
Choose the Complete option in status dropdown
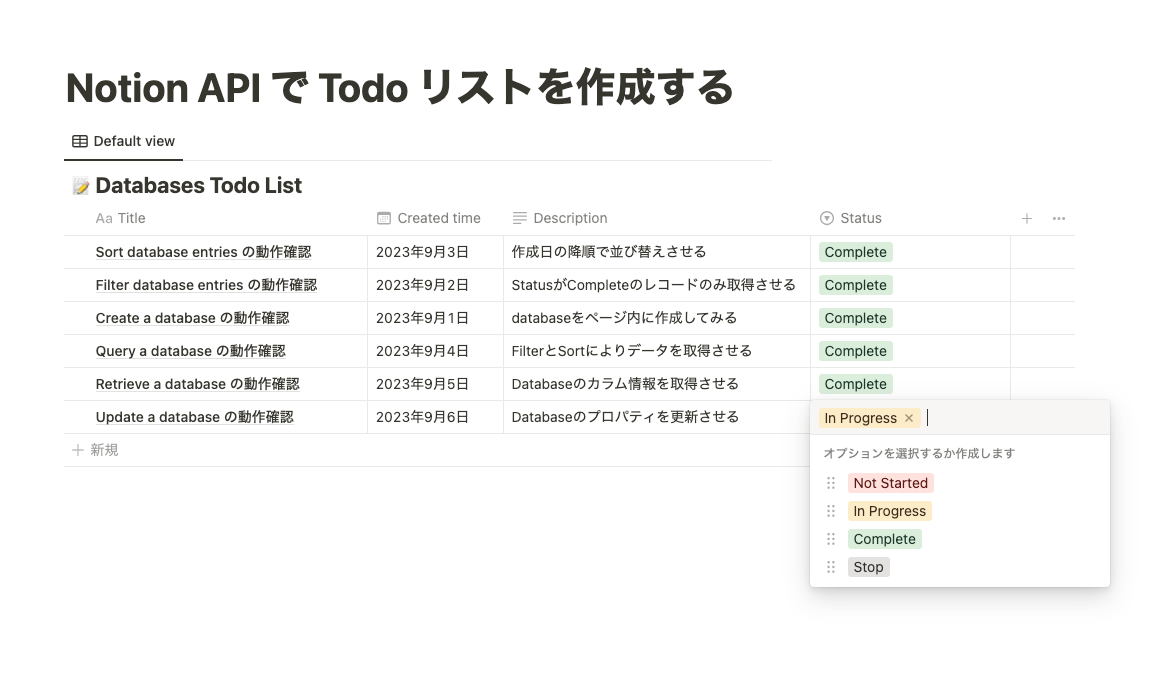click(884, 539)
